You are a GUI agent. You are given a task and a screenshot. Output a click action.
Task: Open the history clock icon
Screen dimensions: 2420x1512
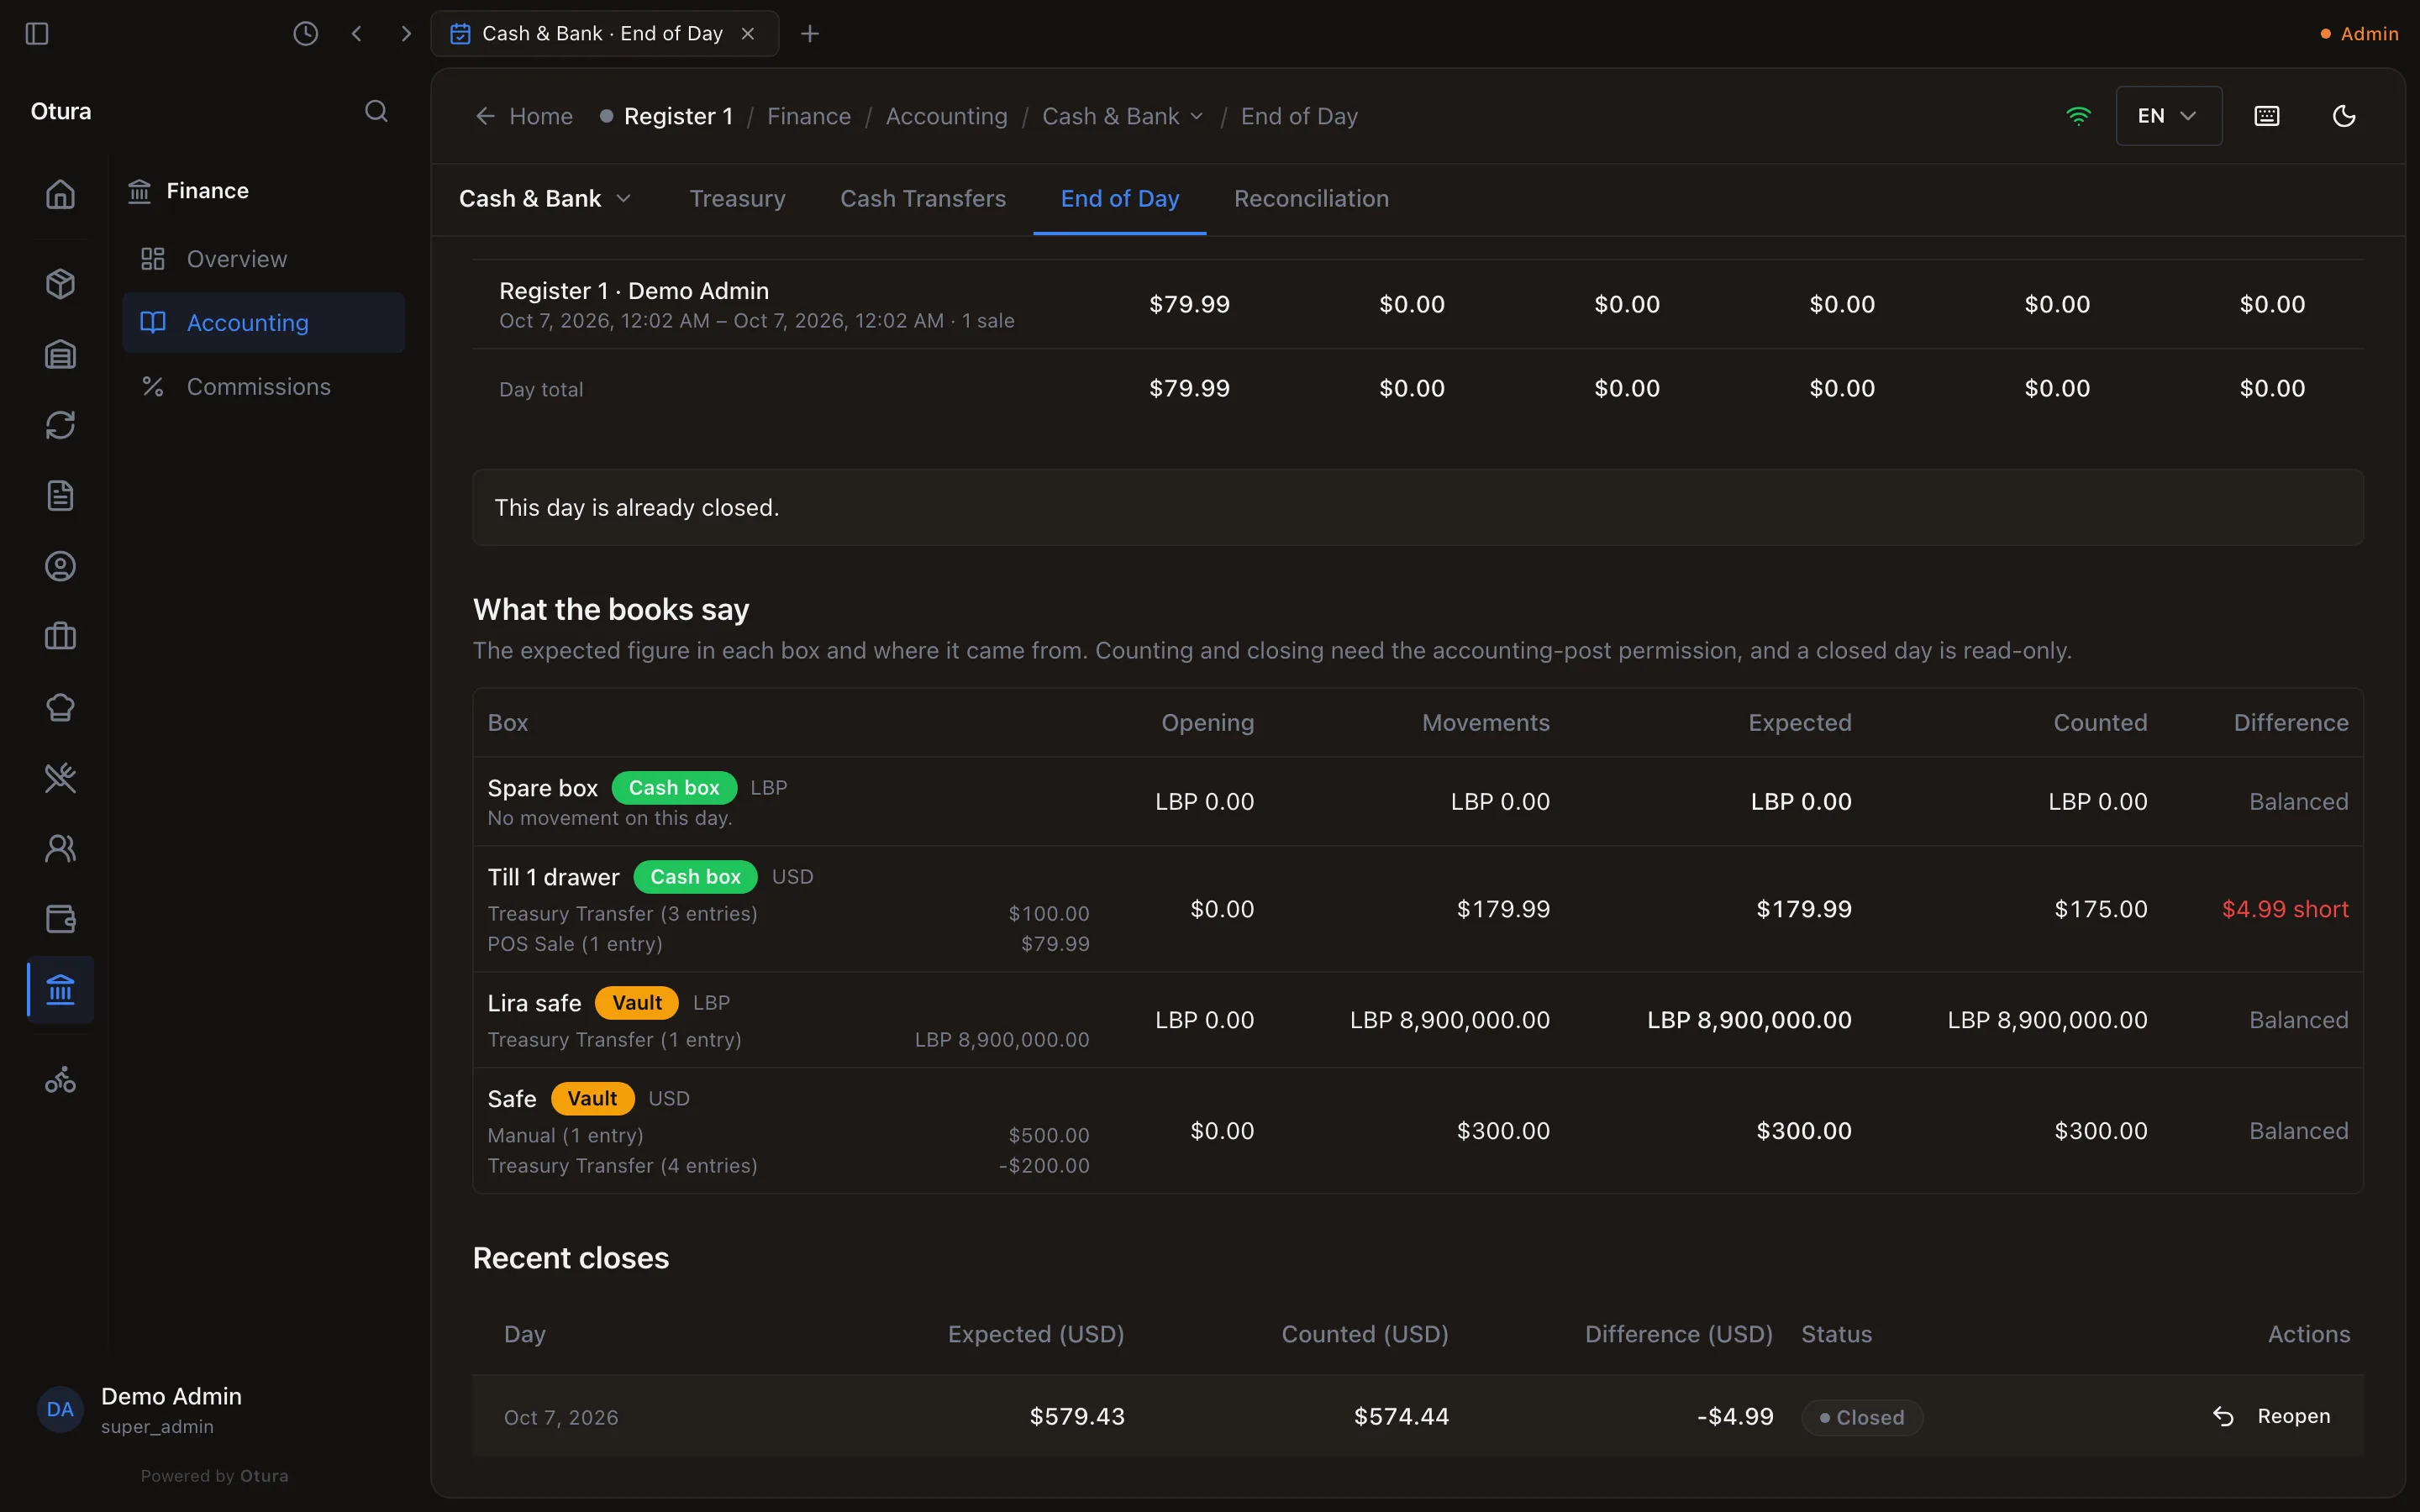305,33
